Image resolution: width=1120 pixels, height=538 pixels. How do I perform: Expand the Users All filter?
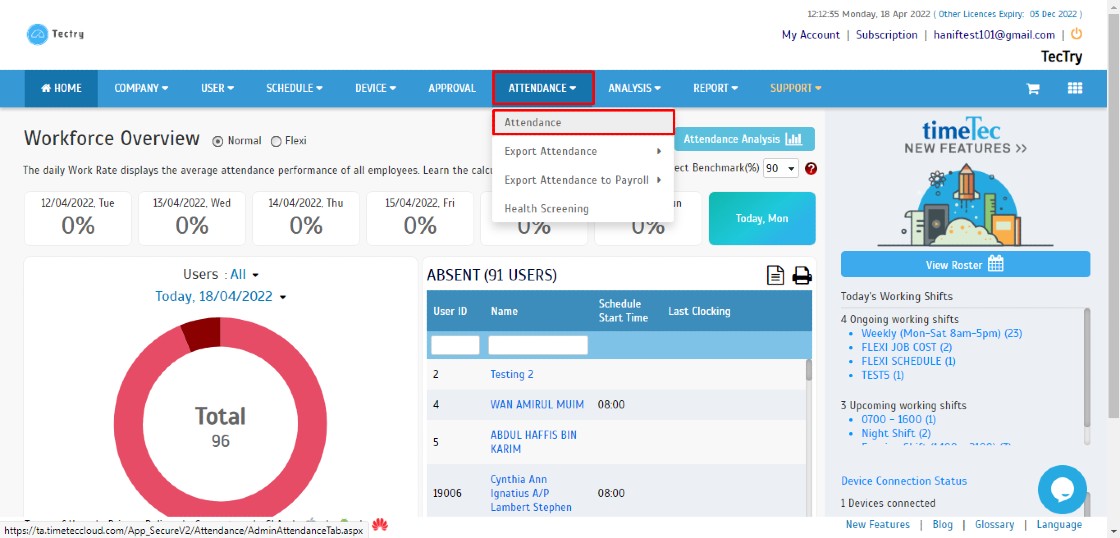[245, 274]
